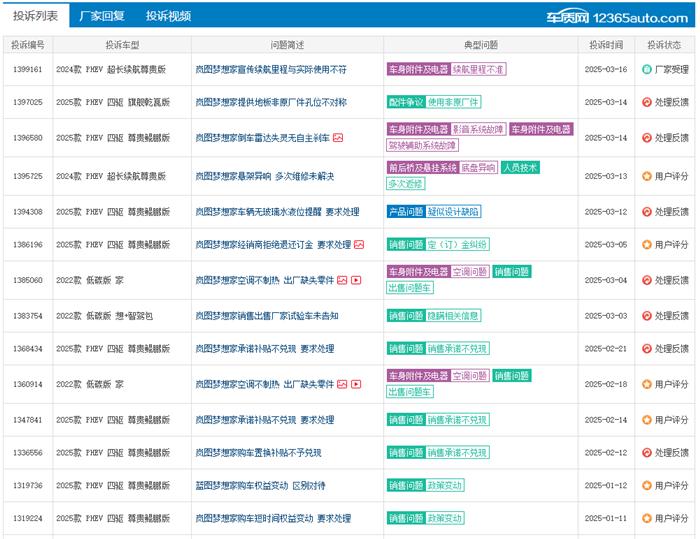Click the 人员技术 tag
The height and width of the screenshot is (539, 700).
tap(520, 168)
